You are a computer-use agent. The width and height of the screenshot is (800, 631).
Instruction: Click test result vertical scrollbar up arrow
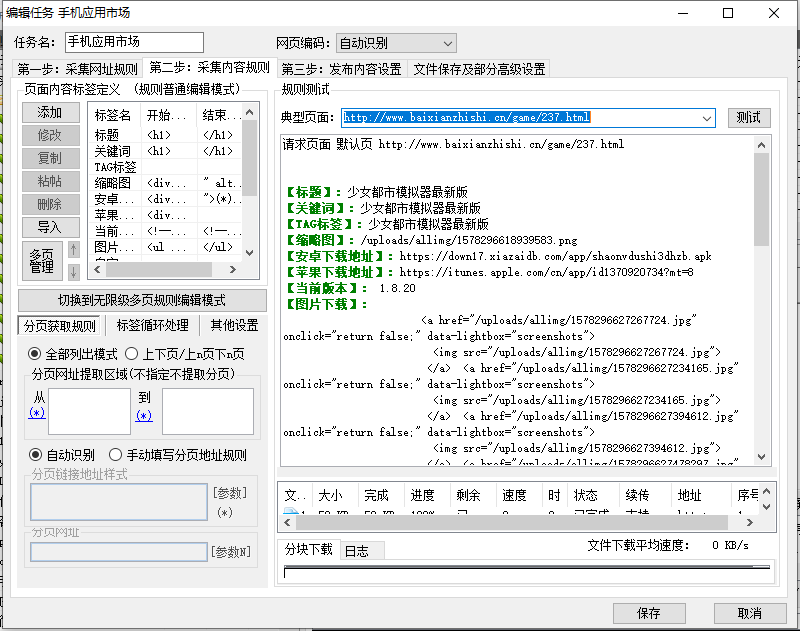pos(761,145)
